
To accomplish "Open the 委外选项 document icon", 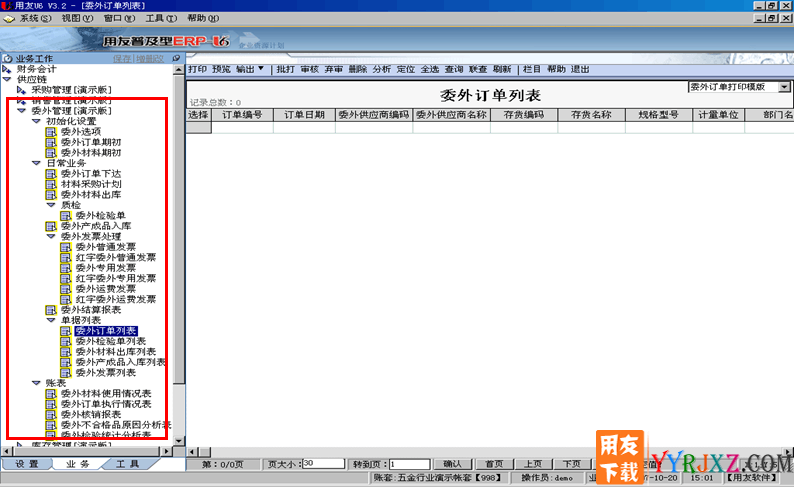I will [x=51, y=132].
